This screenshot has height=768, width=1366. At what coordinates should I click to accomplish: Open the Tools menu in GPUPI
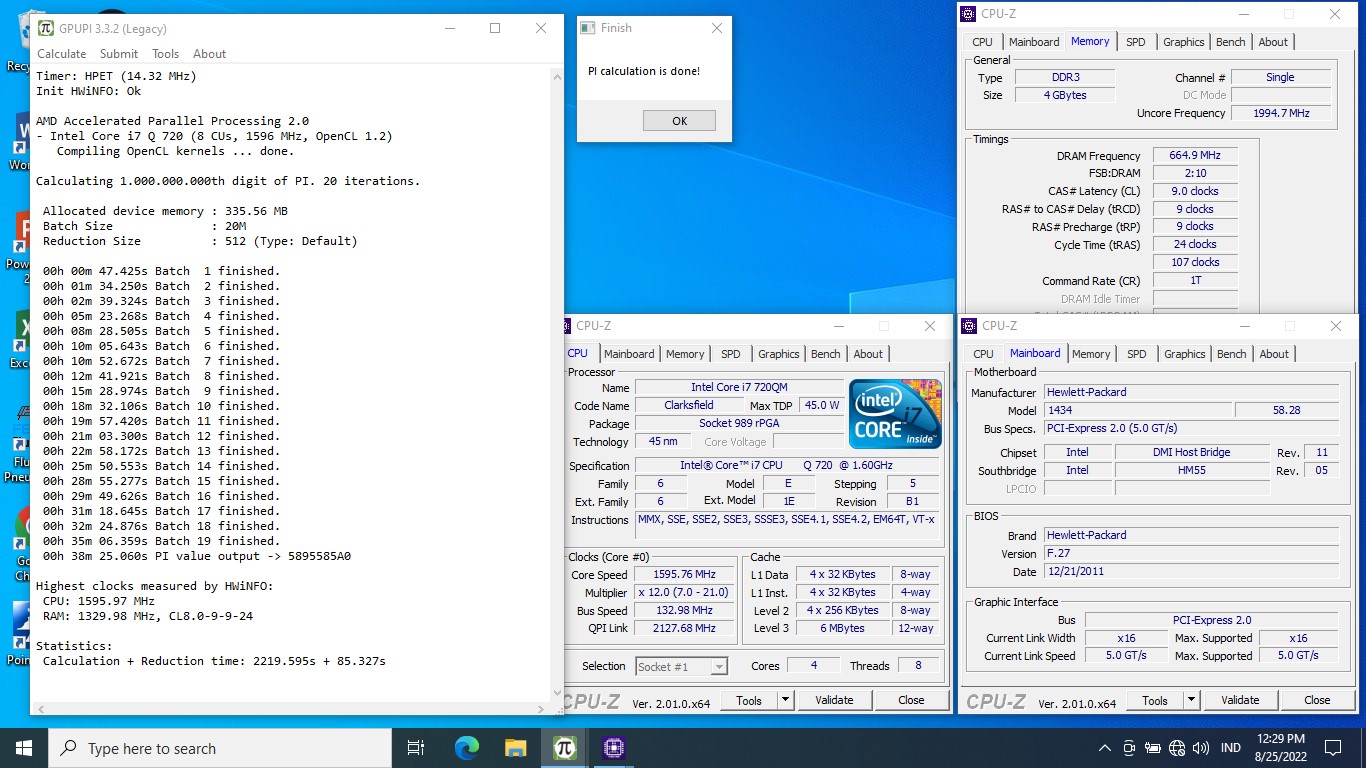(166, 54)
